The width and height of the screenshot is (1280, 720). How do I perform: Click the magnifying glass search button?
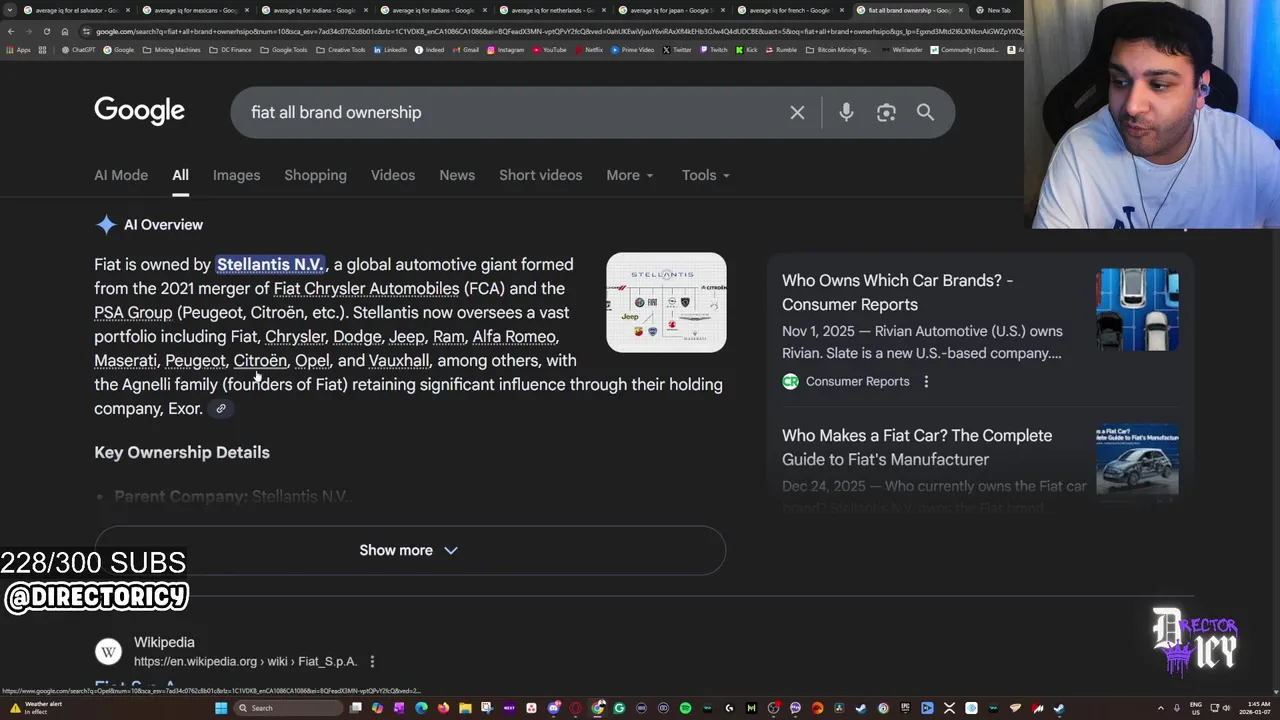point(925,113)
